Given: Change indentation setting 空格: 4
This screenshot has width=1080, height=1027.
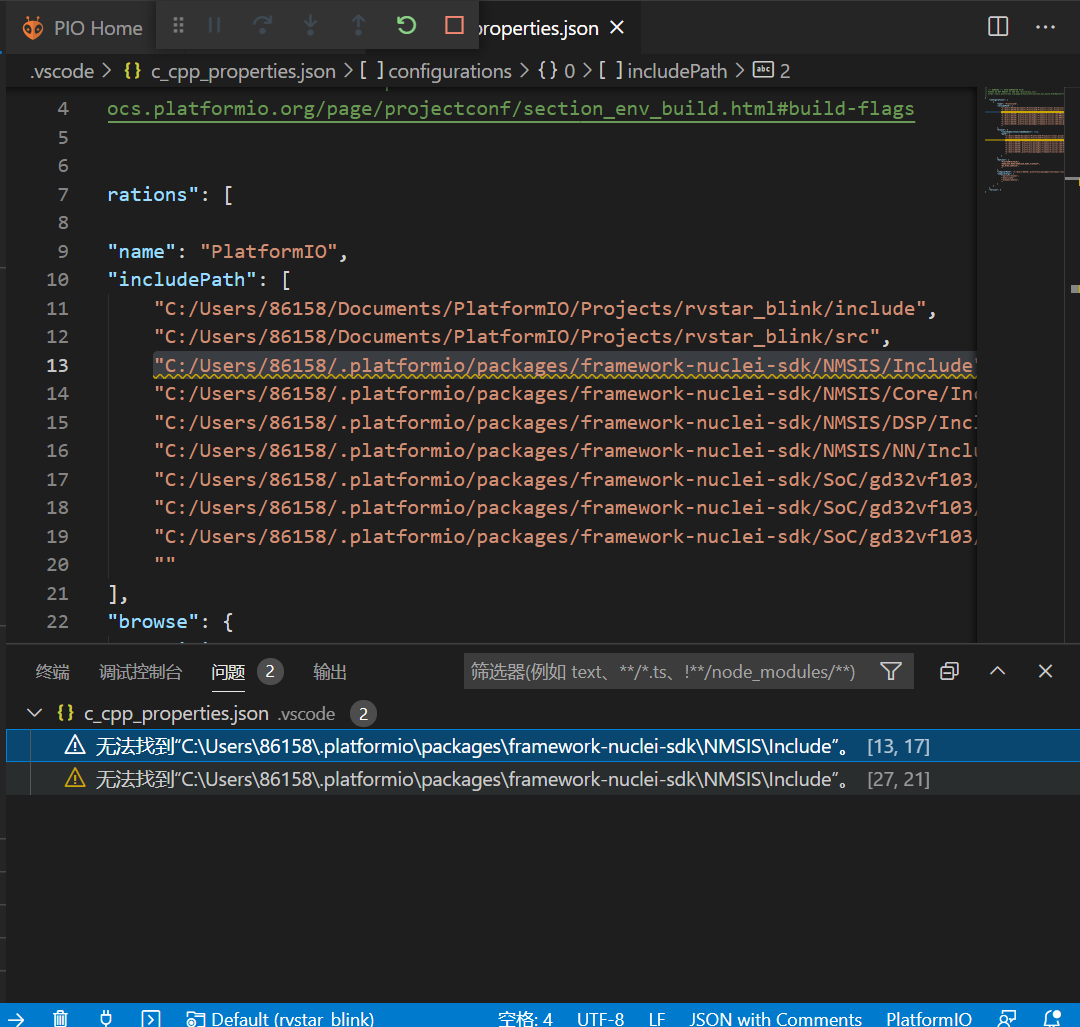Looking at the screenshot, I should point(526,1019).
